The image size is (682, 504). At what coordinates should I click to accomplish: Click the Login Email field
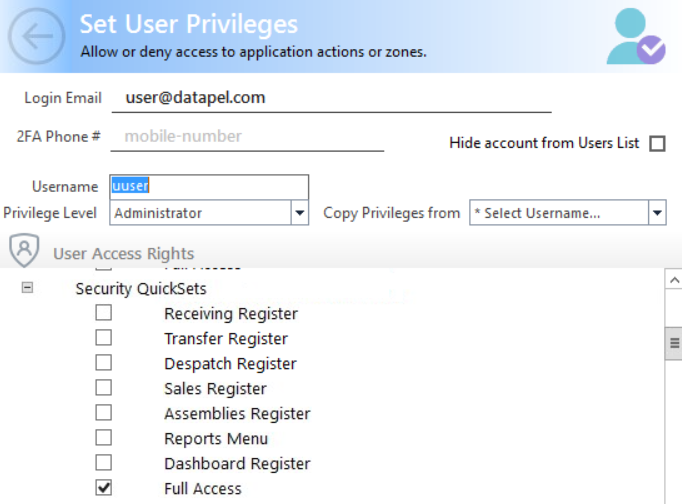(331, 98)
